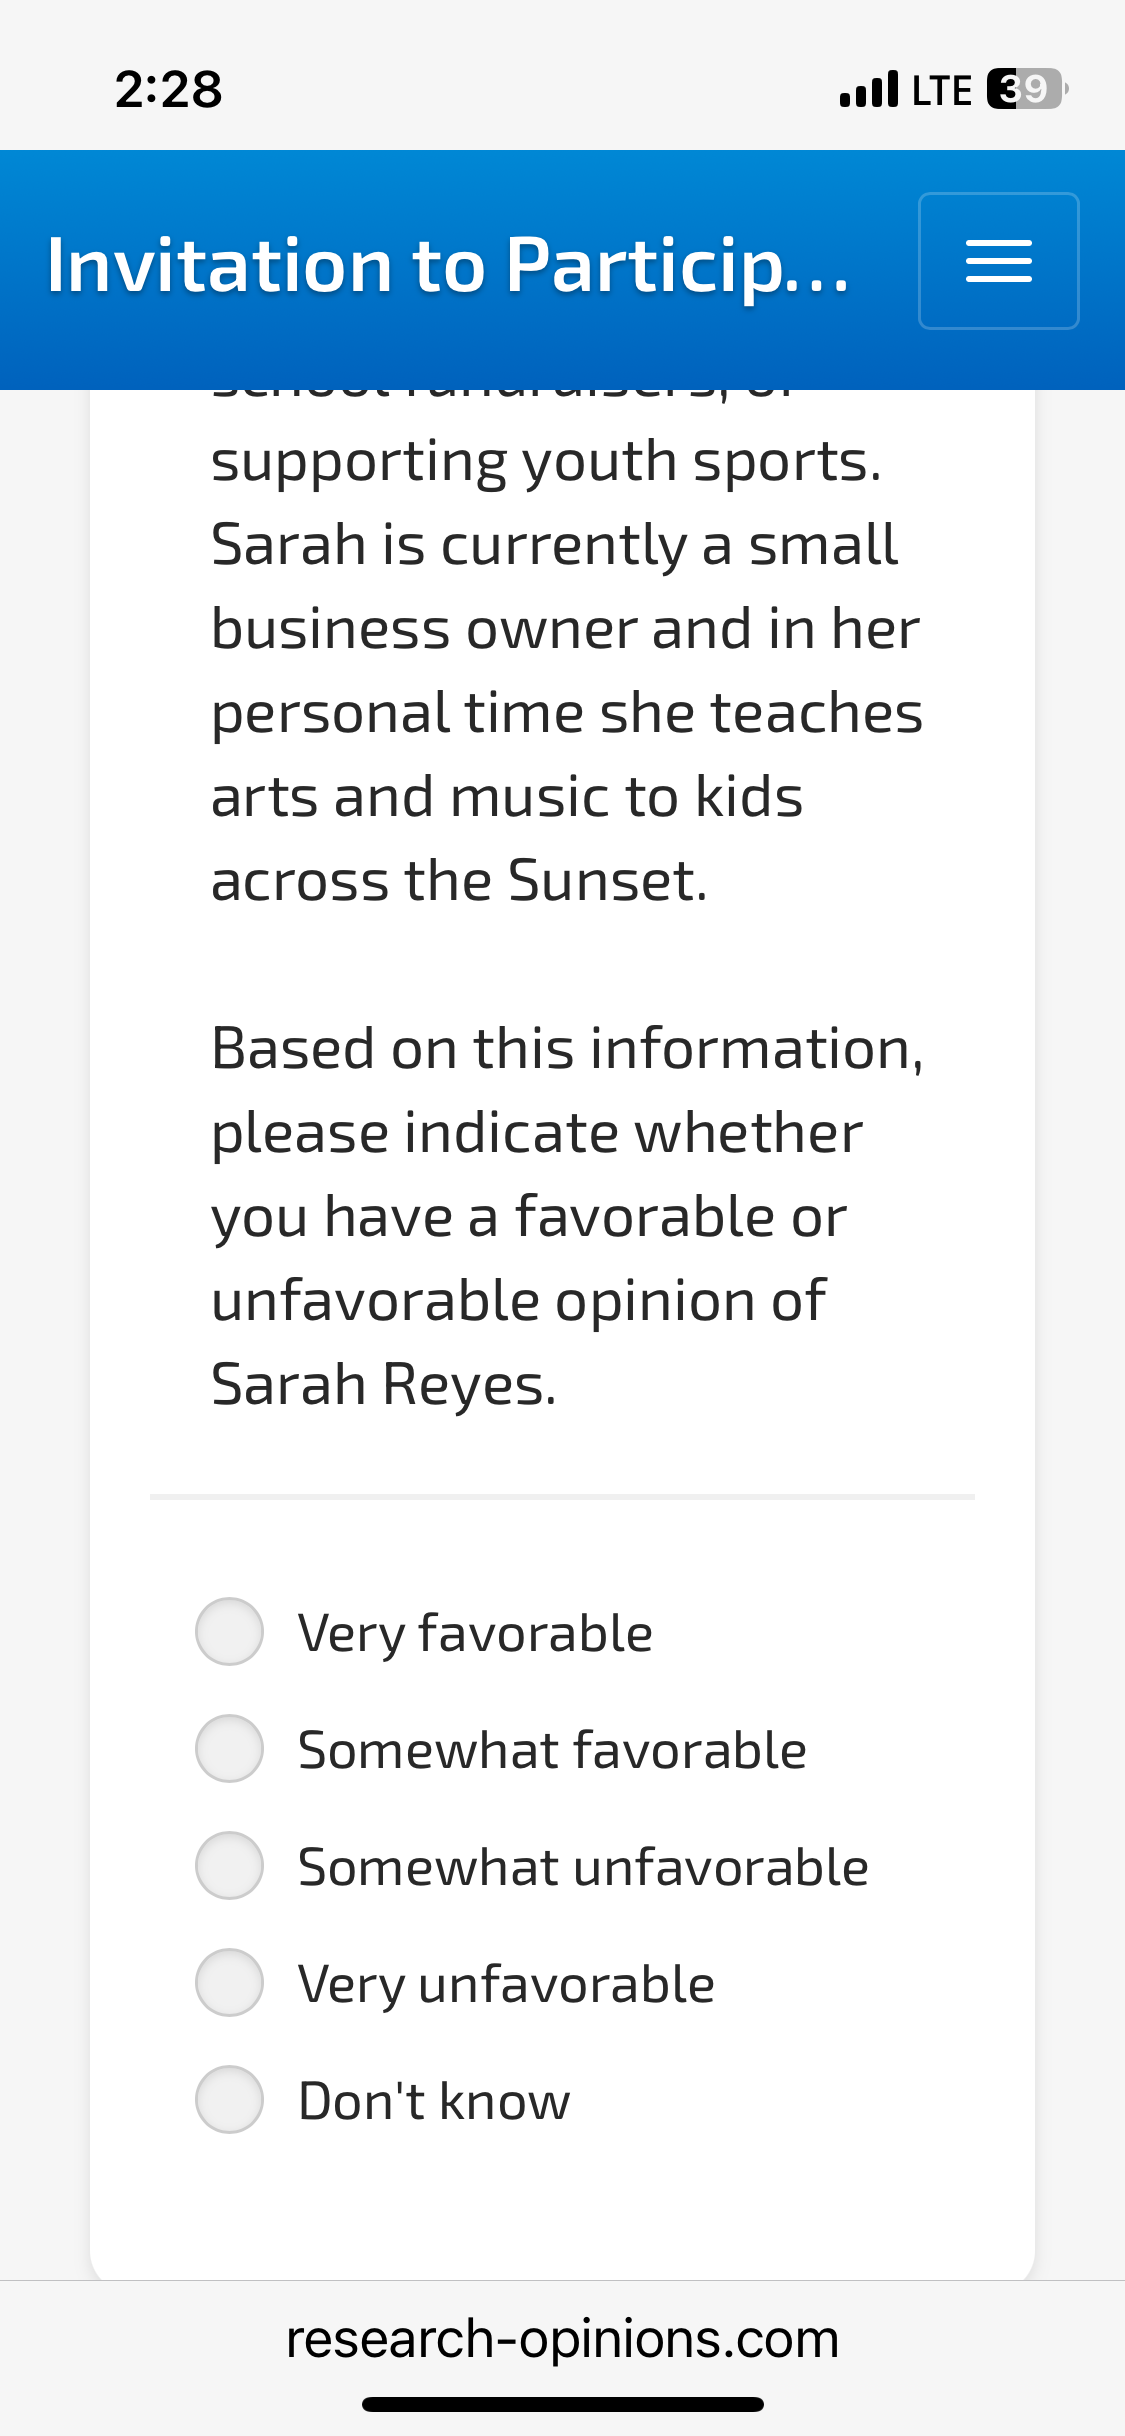Click the "Very favorable" label text
1125x2436 pixels.
[x=475, y=1634]
